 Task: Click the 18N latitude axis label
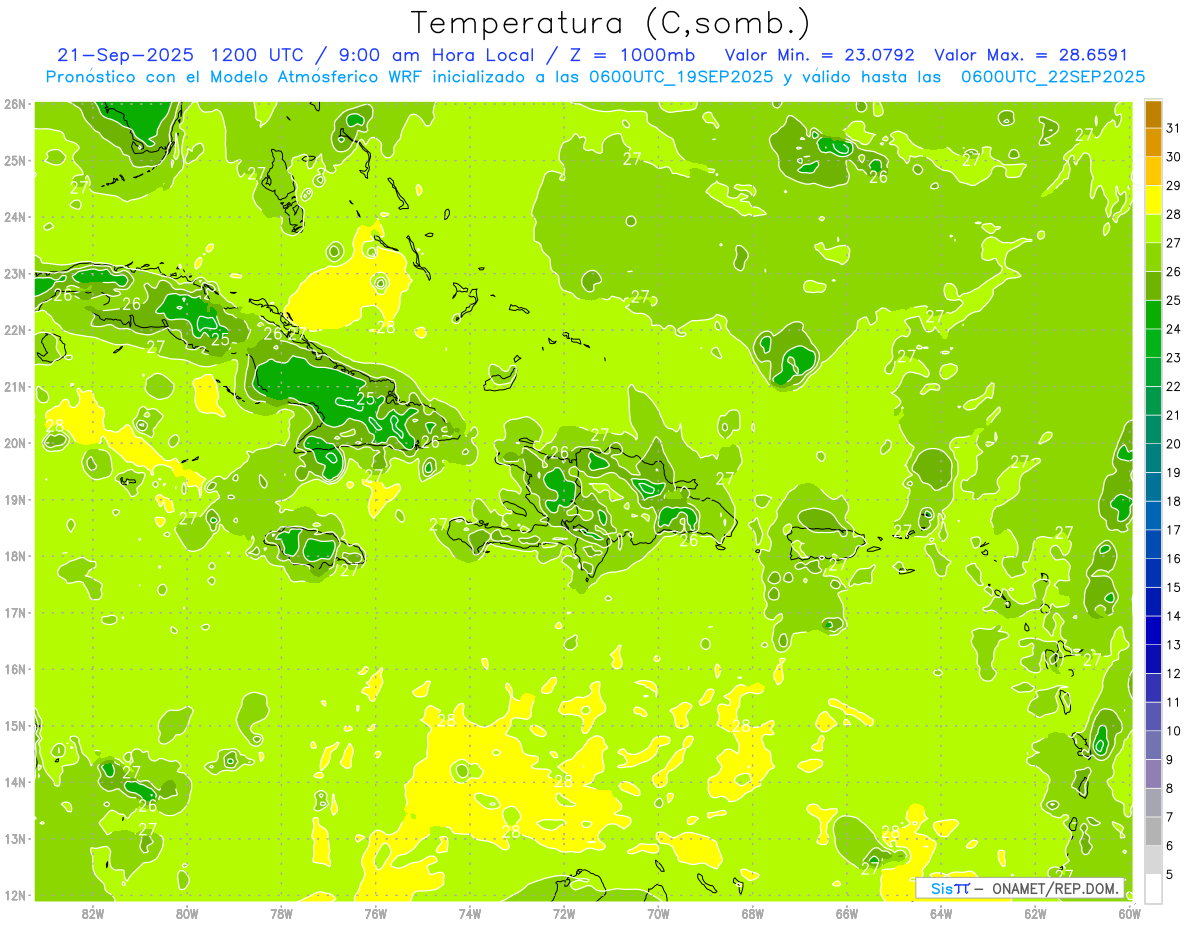[x=15, y=556]
